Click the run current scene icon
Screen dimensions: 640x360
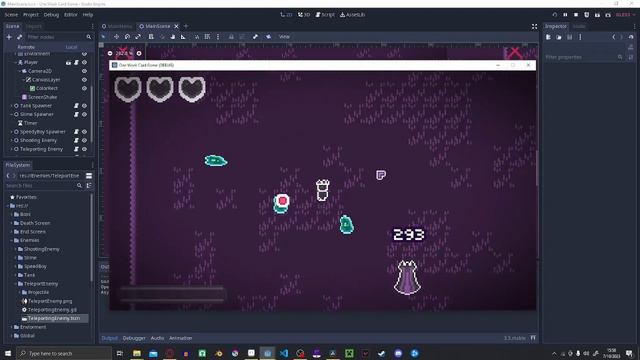(597, 15)
